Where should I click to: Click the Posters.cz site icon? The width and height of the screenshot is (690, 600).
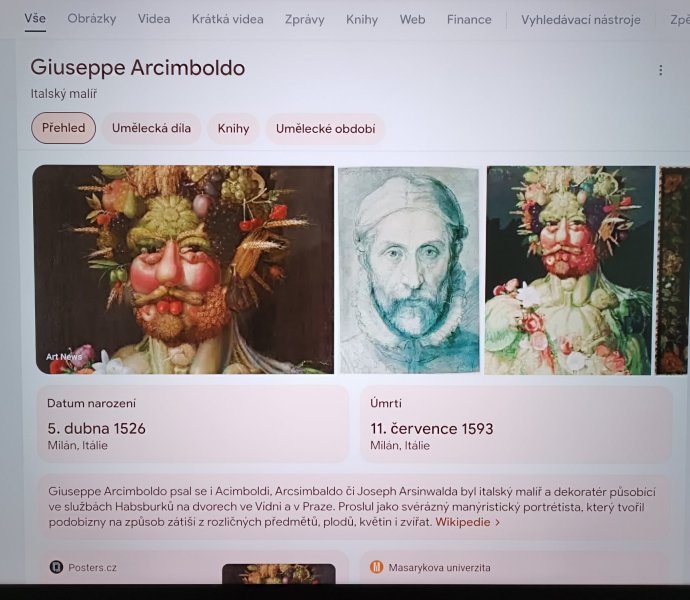click(56, 567)
